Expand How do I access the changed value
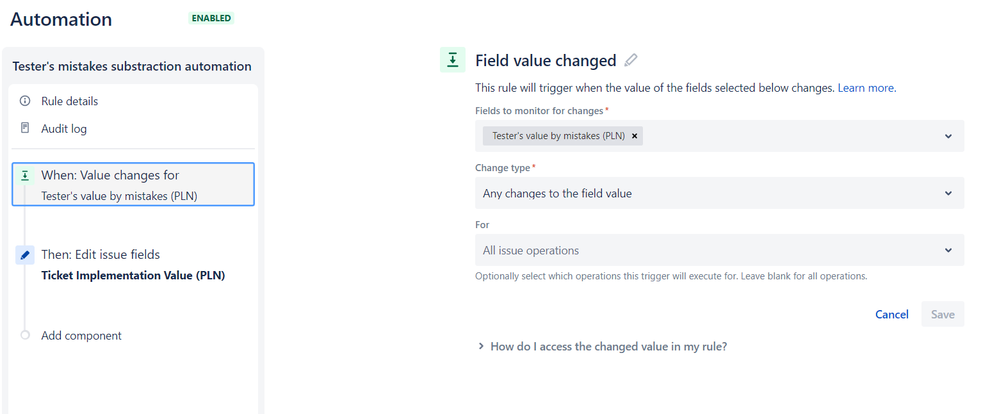 tap(603, 347)
